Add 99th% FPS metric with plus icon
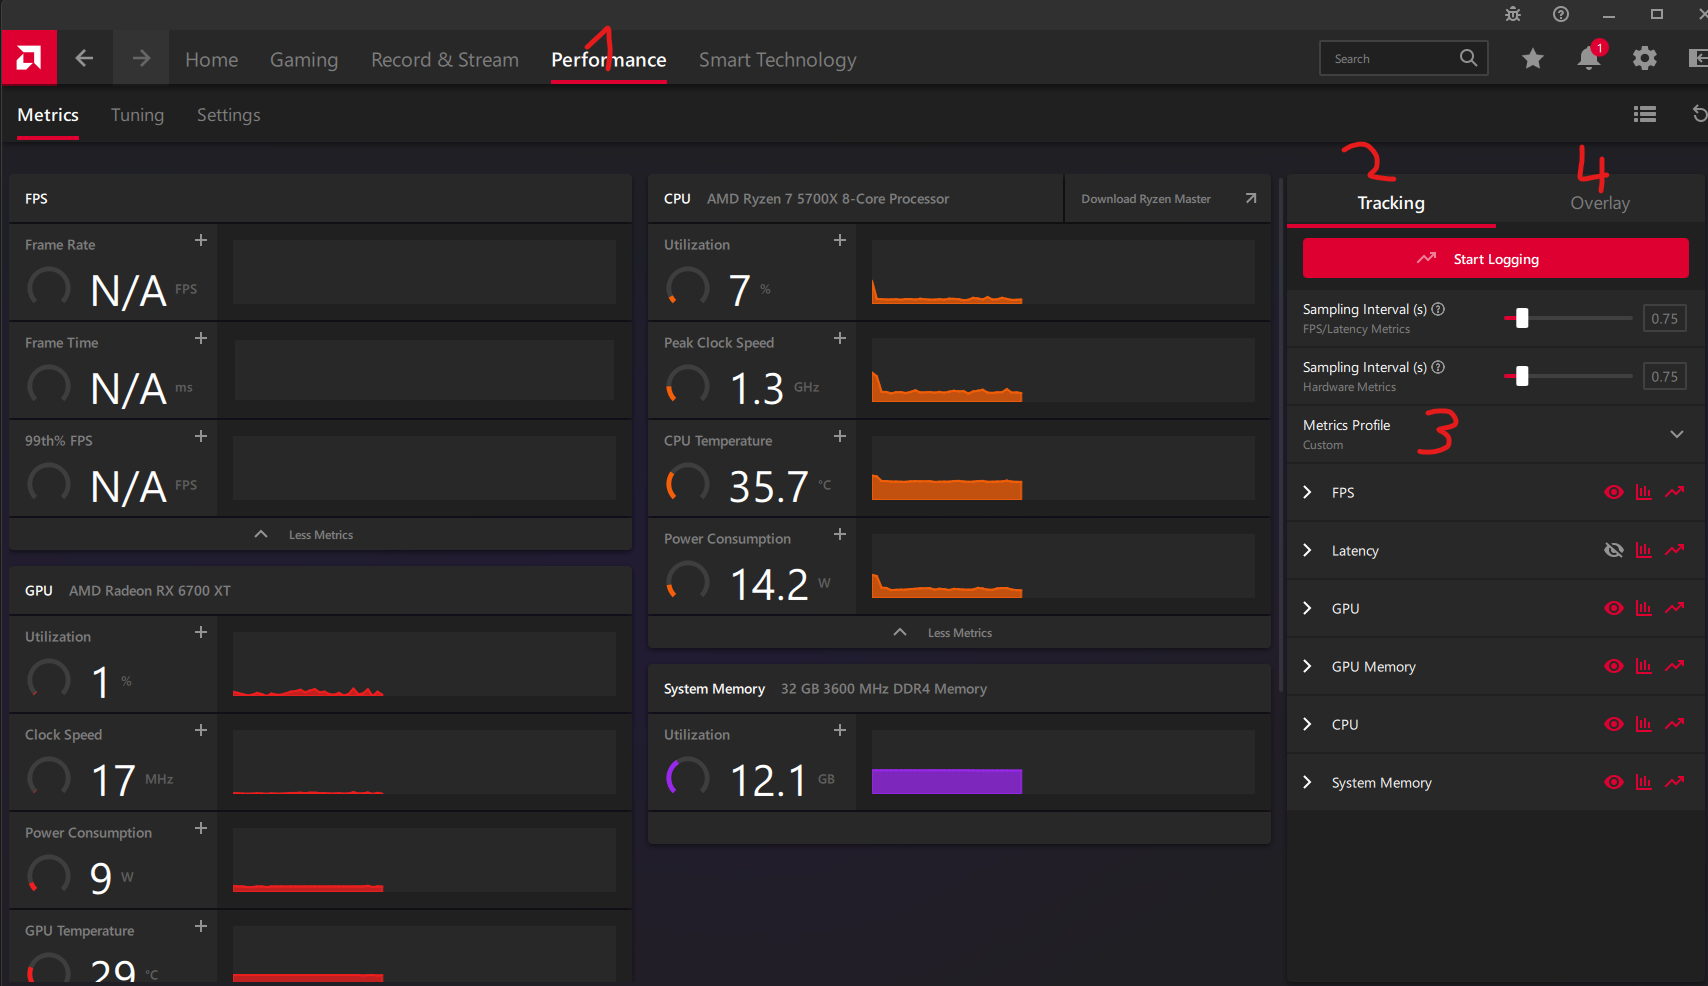 coord(201,436)
